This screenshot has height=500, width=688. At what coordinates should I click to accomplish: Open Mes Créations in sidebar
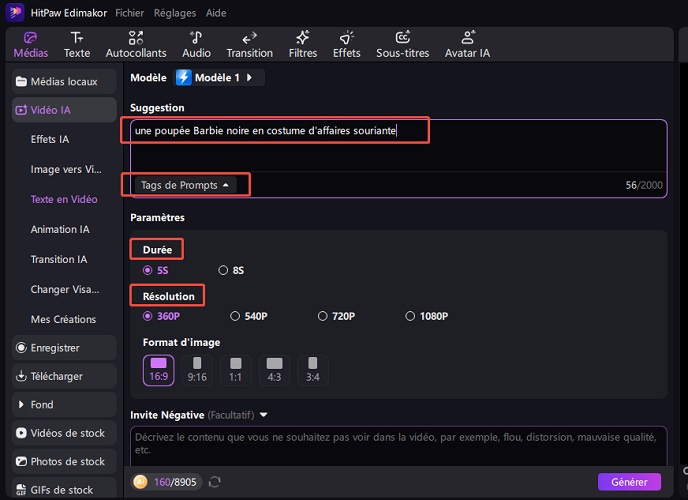(63, 319)
